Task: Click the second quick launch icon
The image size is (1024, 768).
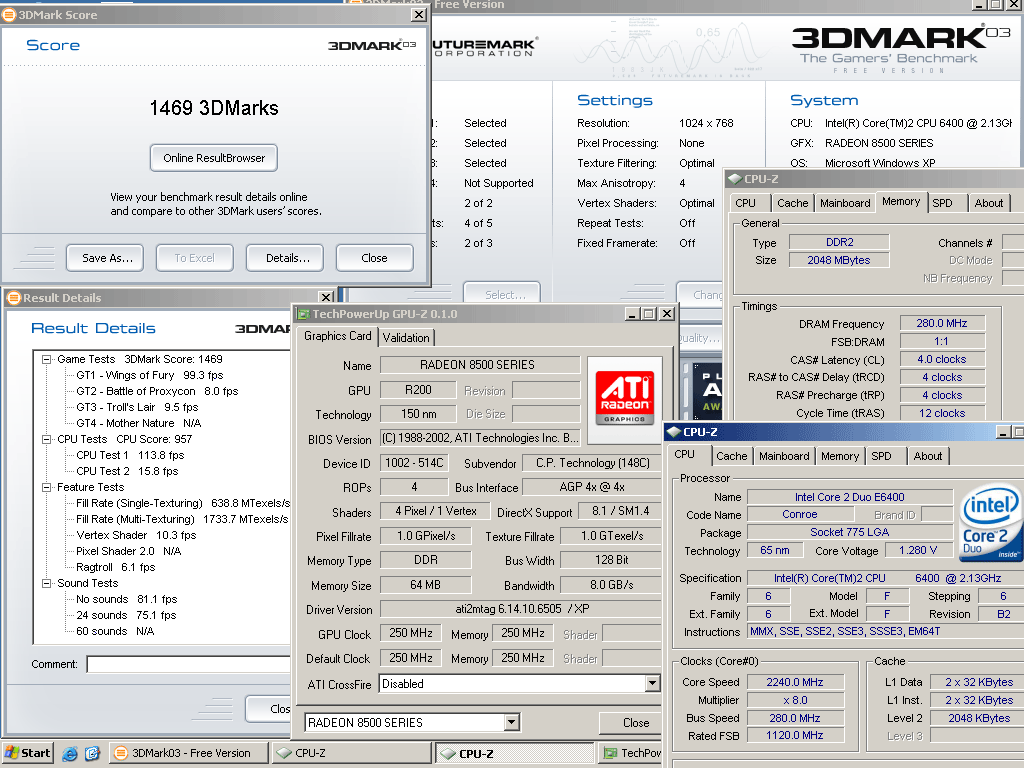Action: click(92, 753)
